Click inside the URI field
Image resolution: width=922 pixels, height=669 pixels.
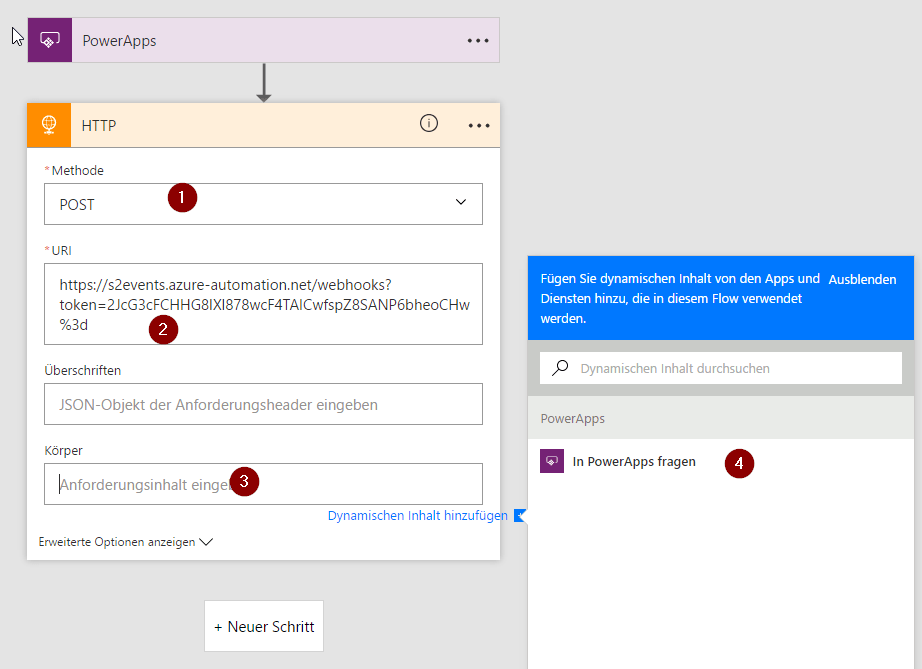(x=263, y=304)
